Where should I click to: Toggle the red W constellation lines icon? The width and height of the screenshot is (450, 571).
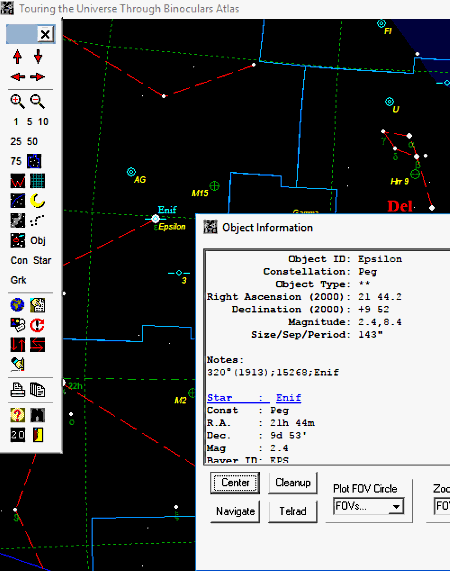17,181
